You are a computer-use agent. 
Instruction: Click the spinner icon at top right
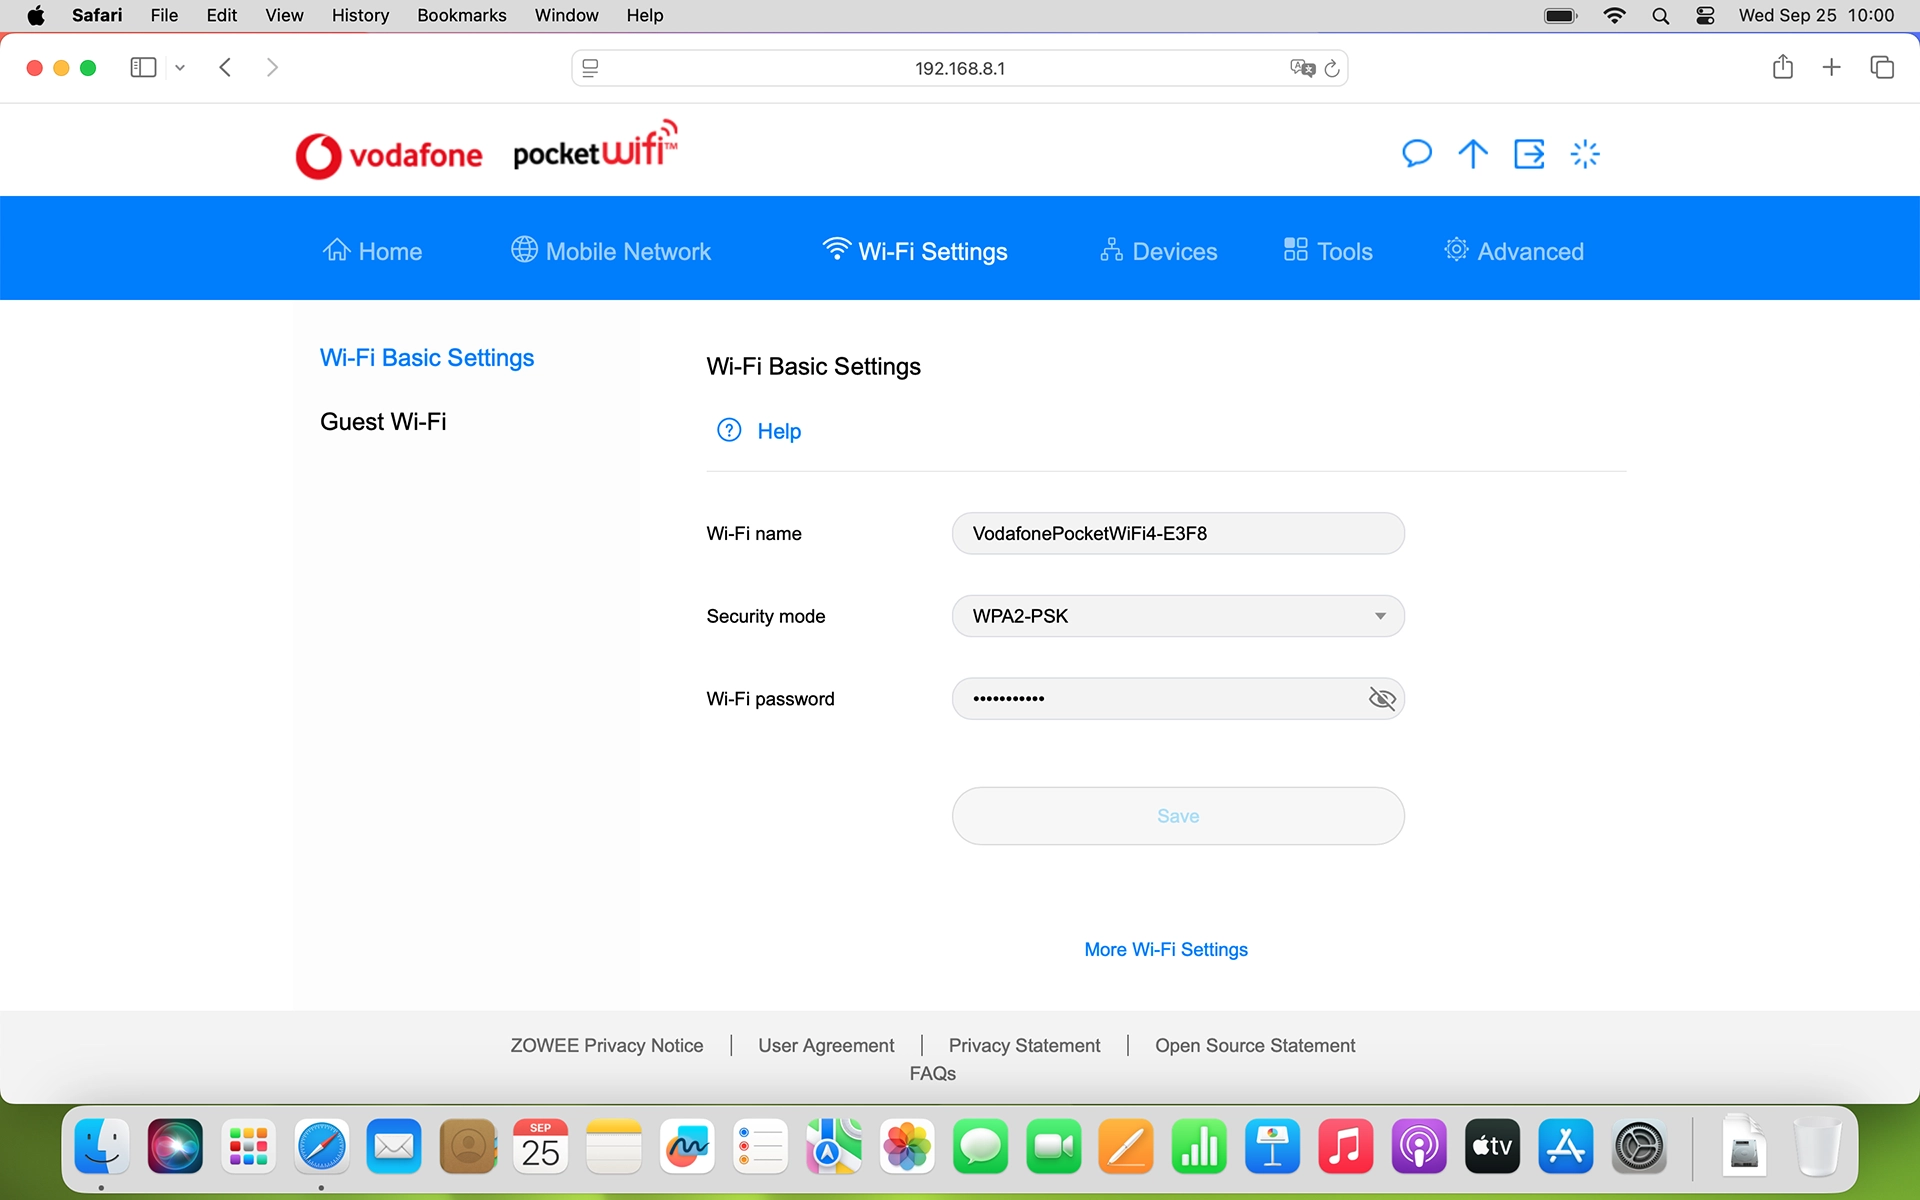point(1585,153)
